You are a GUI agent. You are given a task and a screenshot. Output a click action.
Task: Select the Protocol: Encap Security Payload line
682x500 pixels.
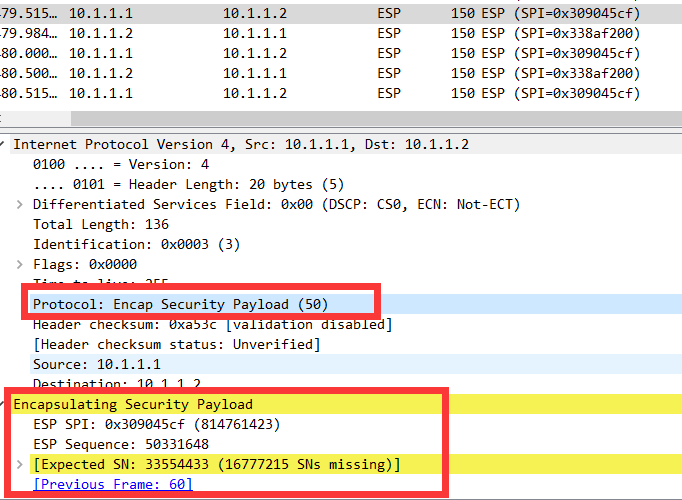180,304
